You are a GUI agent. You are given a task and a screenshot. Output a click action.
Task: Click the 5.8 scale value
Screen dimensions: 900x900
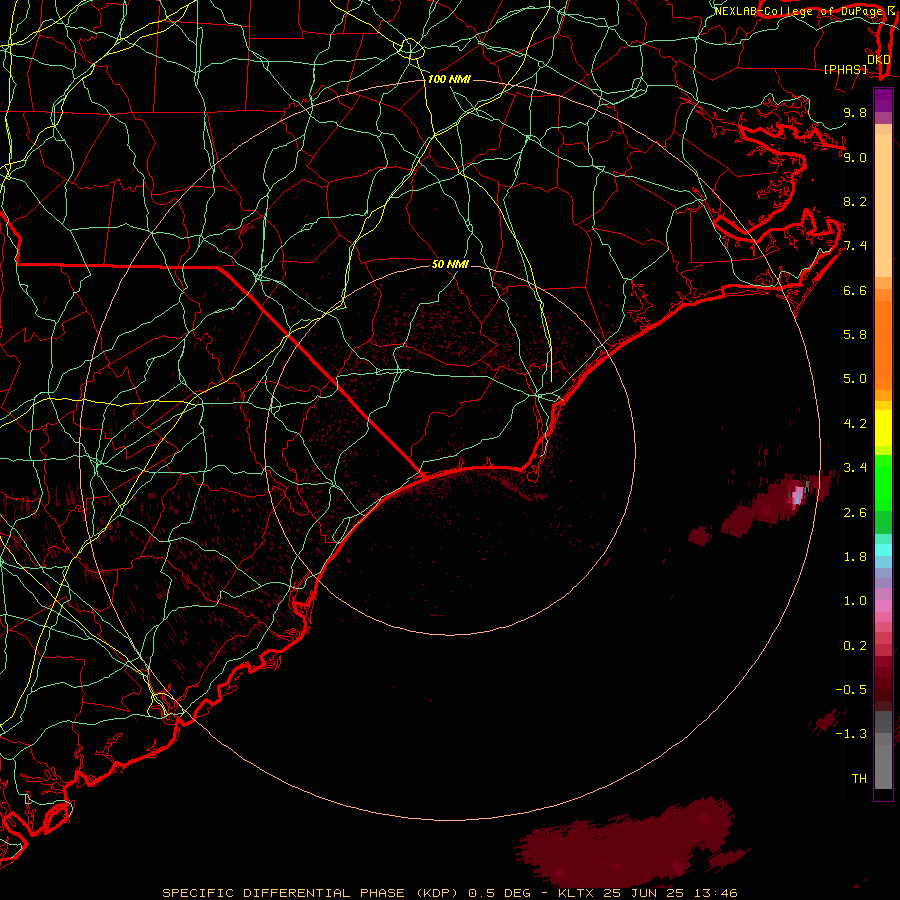click(x=855, y=335)
